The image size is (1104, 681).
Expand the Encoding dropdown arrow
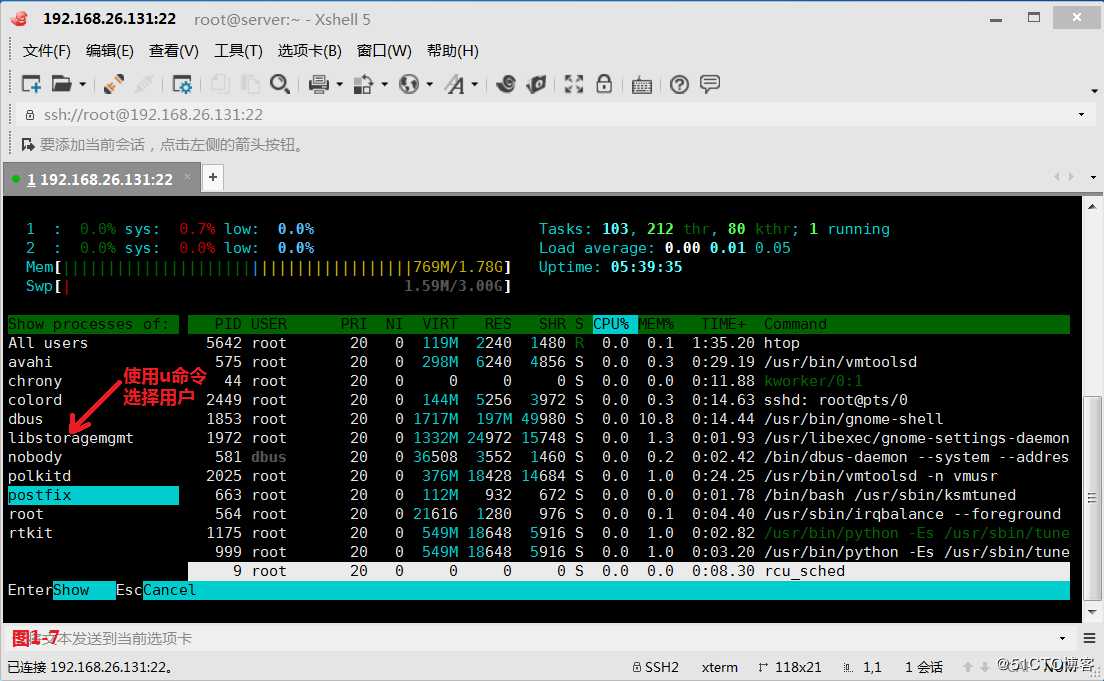click(429, 85)
